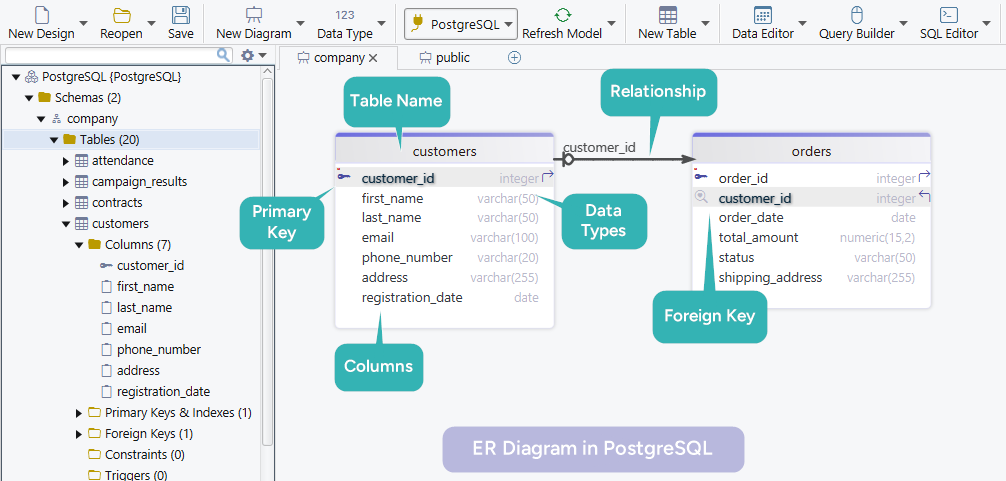Image resolution: width=1006 pixels, height=481 pixels.
Task: Click the attendance table icon in the tree
Action: click(x=81, y=160)
